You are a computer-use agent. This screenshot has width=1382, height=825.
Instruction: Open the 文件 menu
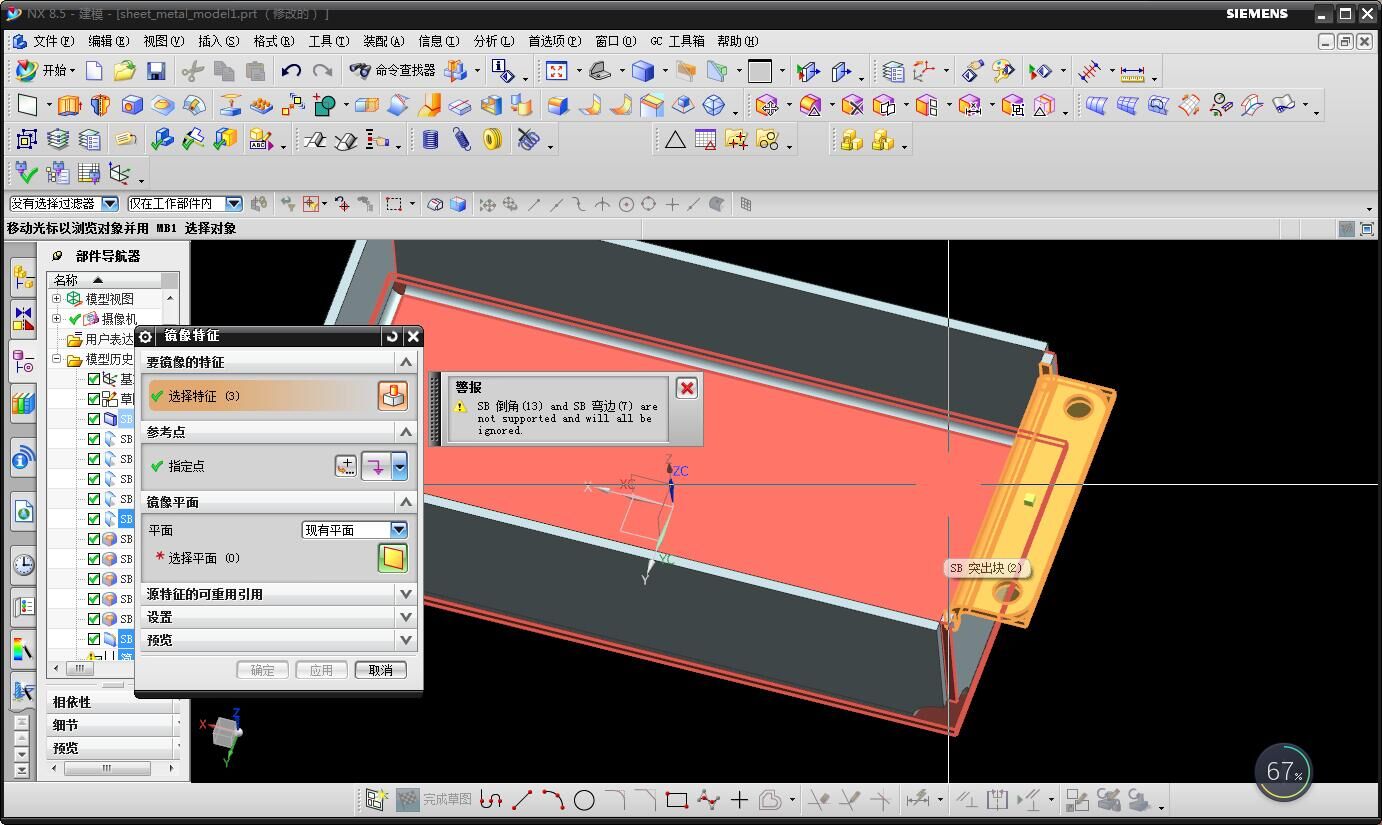point(53,41)
